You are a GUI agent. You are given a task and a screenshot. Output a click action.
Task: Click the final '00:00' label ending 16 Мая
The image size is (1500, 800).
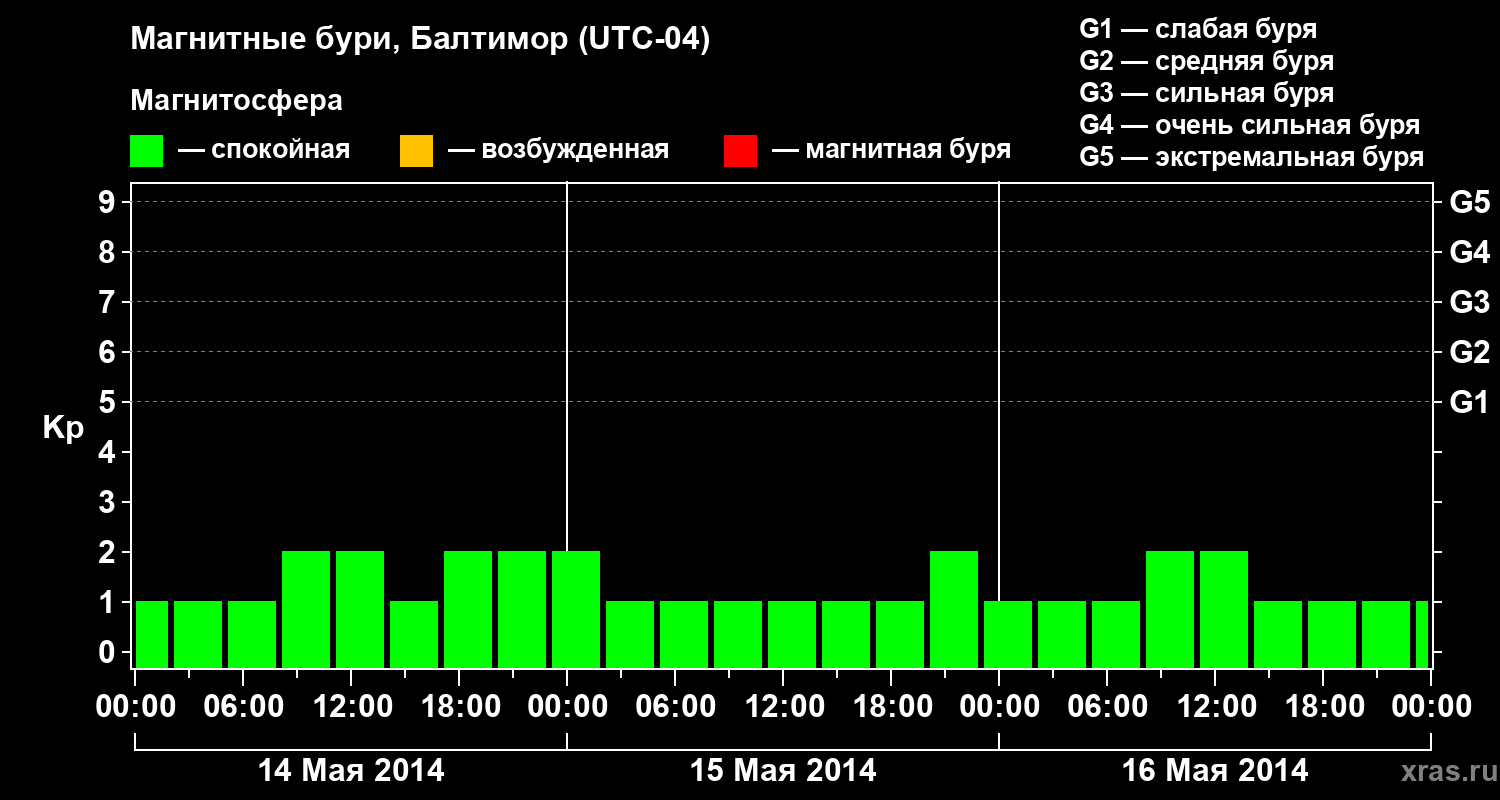click(1431, 707)
